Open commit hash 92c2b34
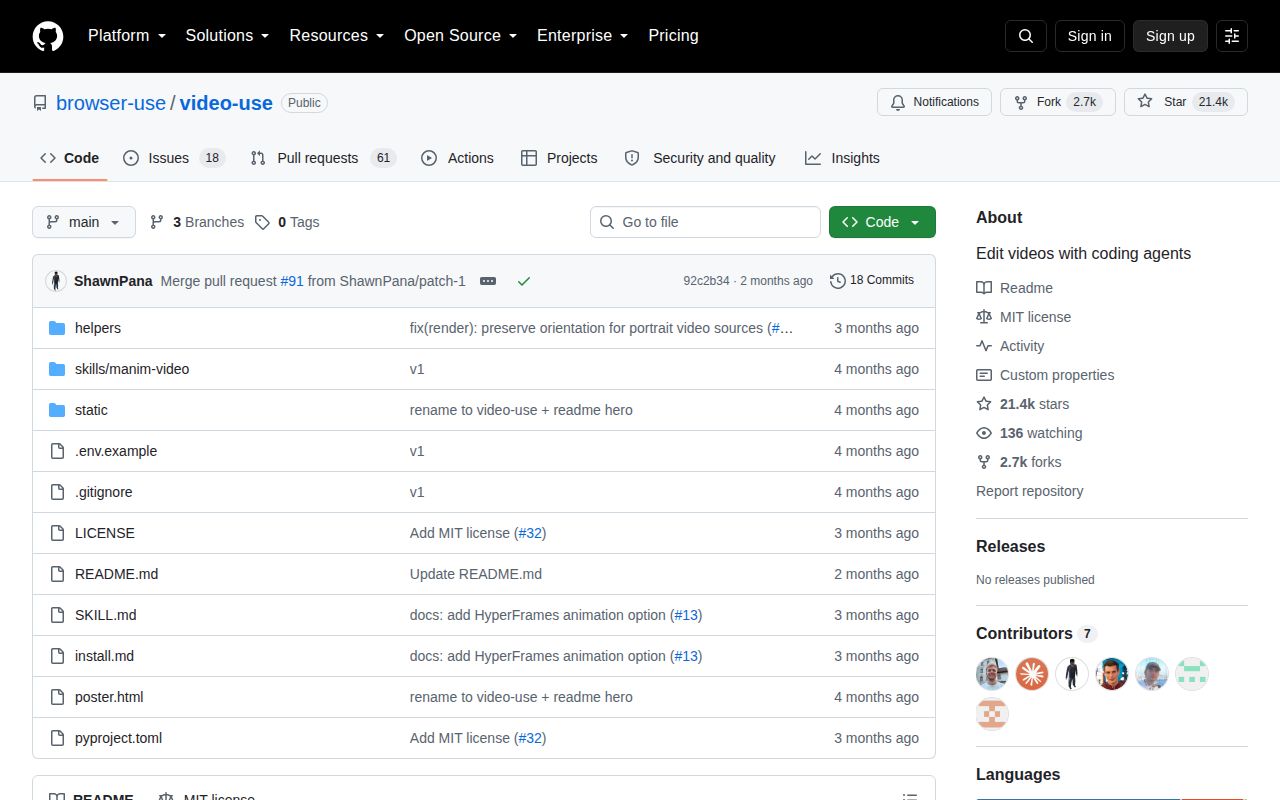Image resolution: width=1280 pixels, height=800 pixels. (706, 281)
